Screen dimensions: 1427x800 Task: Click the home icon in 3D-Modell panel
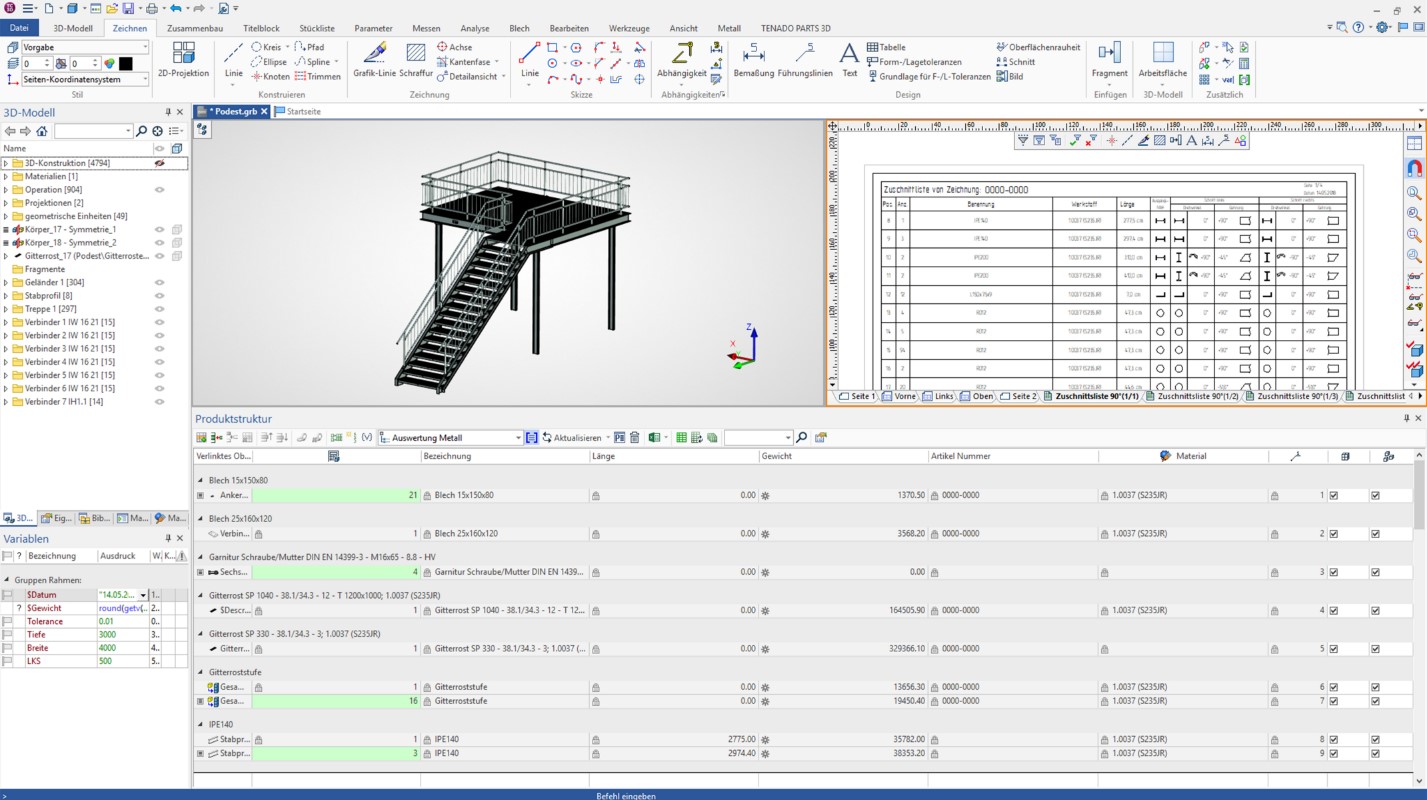point(41,131)
